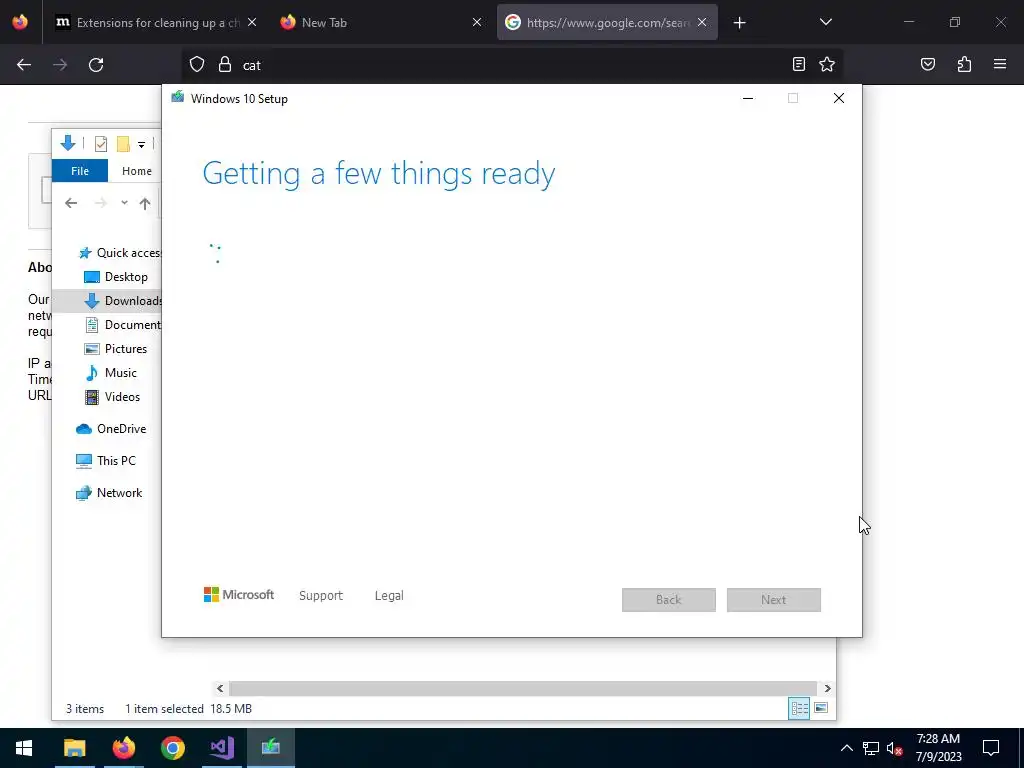Open Legal link in Windows 10 Setup
The image size is (1024, 768).
[x=389, y=596]
